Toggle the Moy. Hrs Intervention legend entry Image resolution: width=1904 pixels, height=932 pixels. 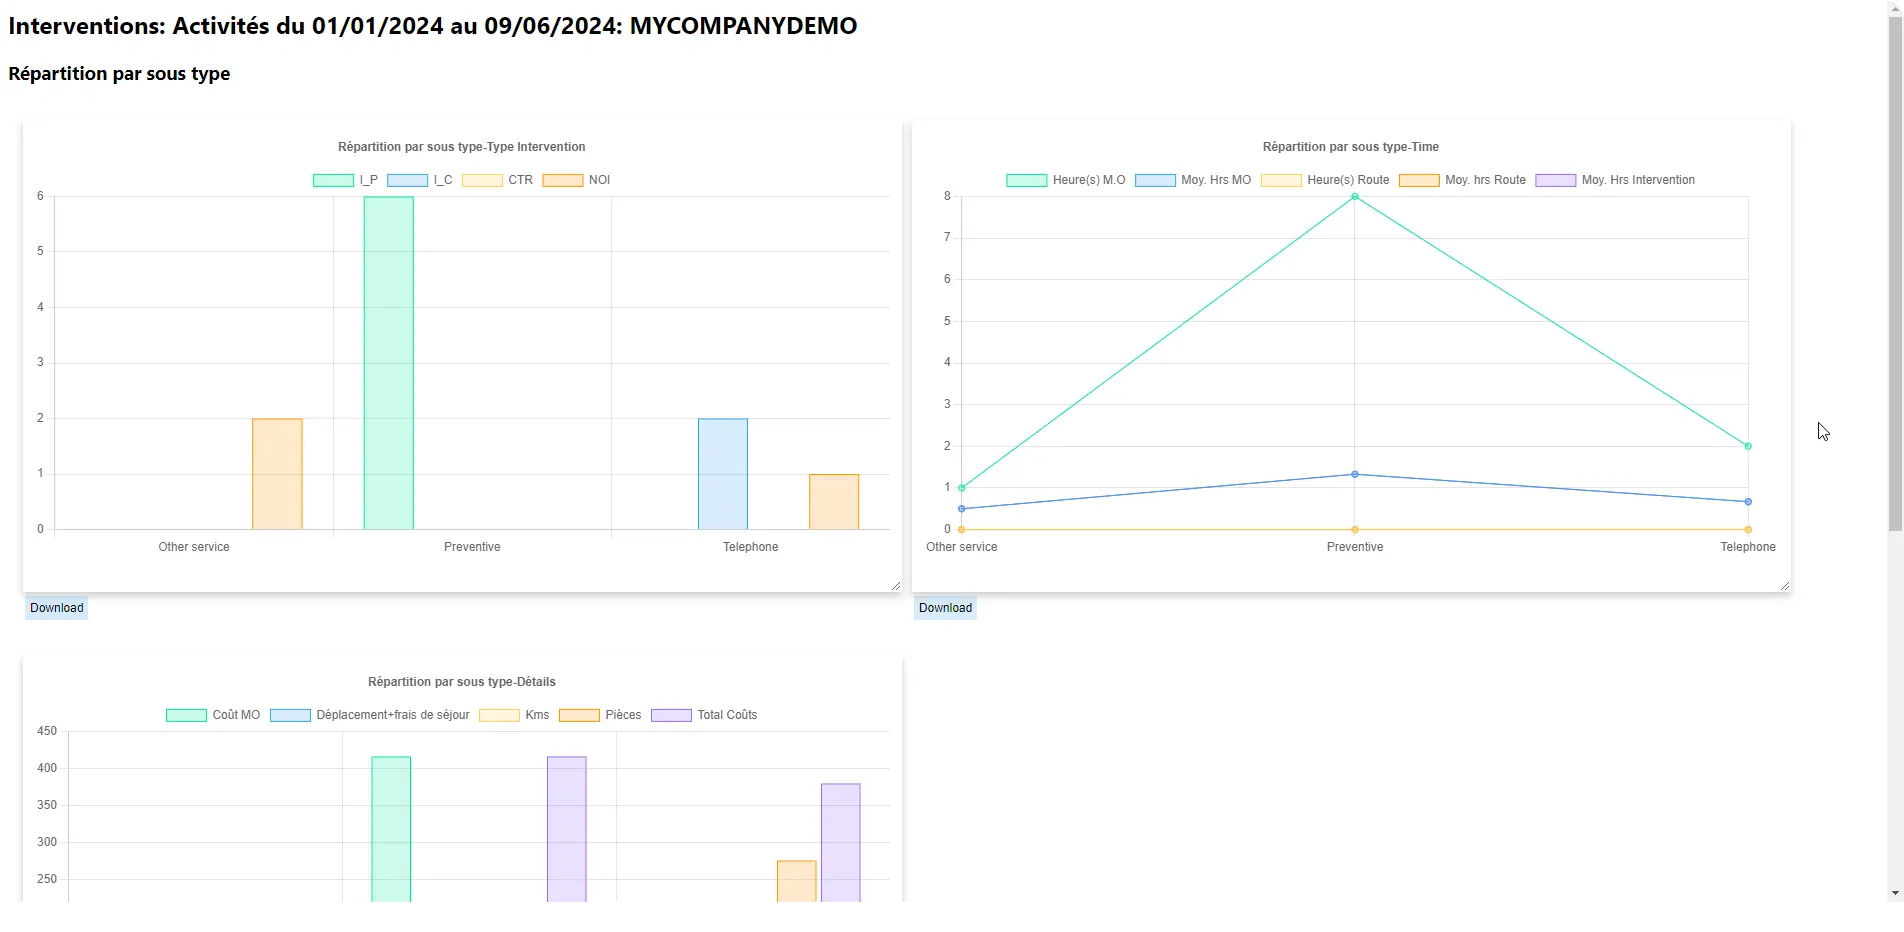(1615, 180)
